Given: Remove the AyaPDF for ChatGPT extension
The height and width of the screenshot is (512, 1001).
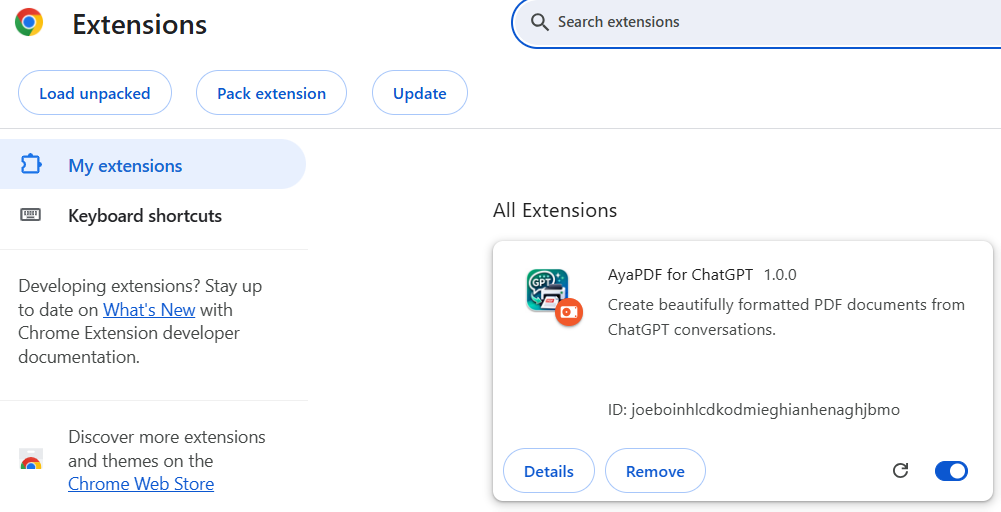Looking at the screenshot, I should click(655, 471).
